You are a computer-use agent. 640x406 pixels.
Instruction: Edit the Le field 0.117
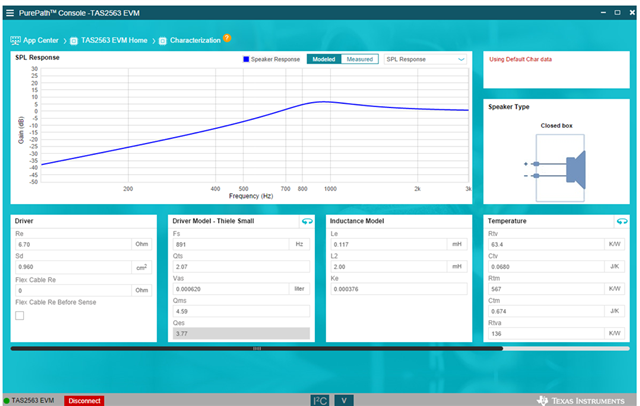(389, 244)
